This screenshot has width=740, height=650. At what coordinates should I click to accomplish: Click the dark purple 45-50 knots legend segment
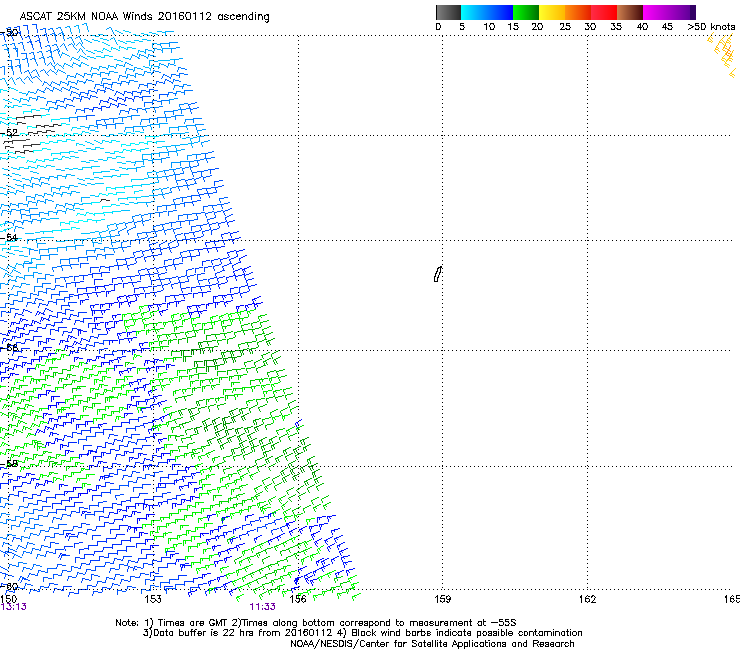[x=682, y=12]
